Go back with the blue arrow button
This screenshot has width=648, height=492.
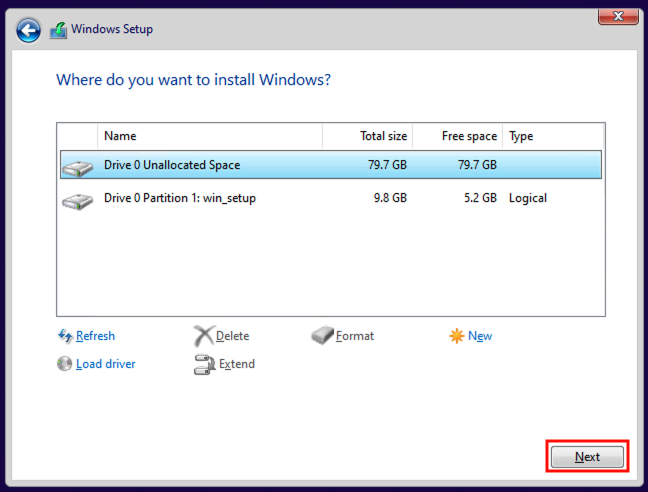tap(29, 30)
